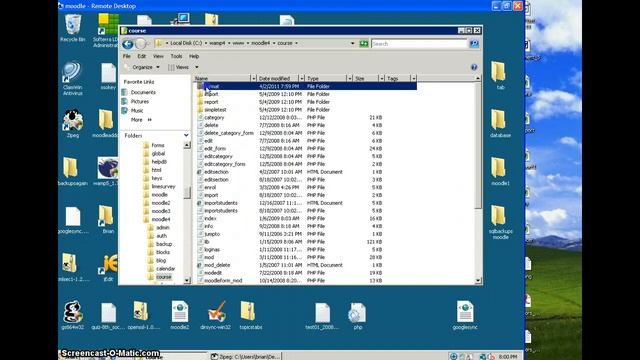This screenshot has width=640, height=360.
Task: Open the openssl zip on desktop
Action: coord(141,315)
